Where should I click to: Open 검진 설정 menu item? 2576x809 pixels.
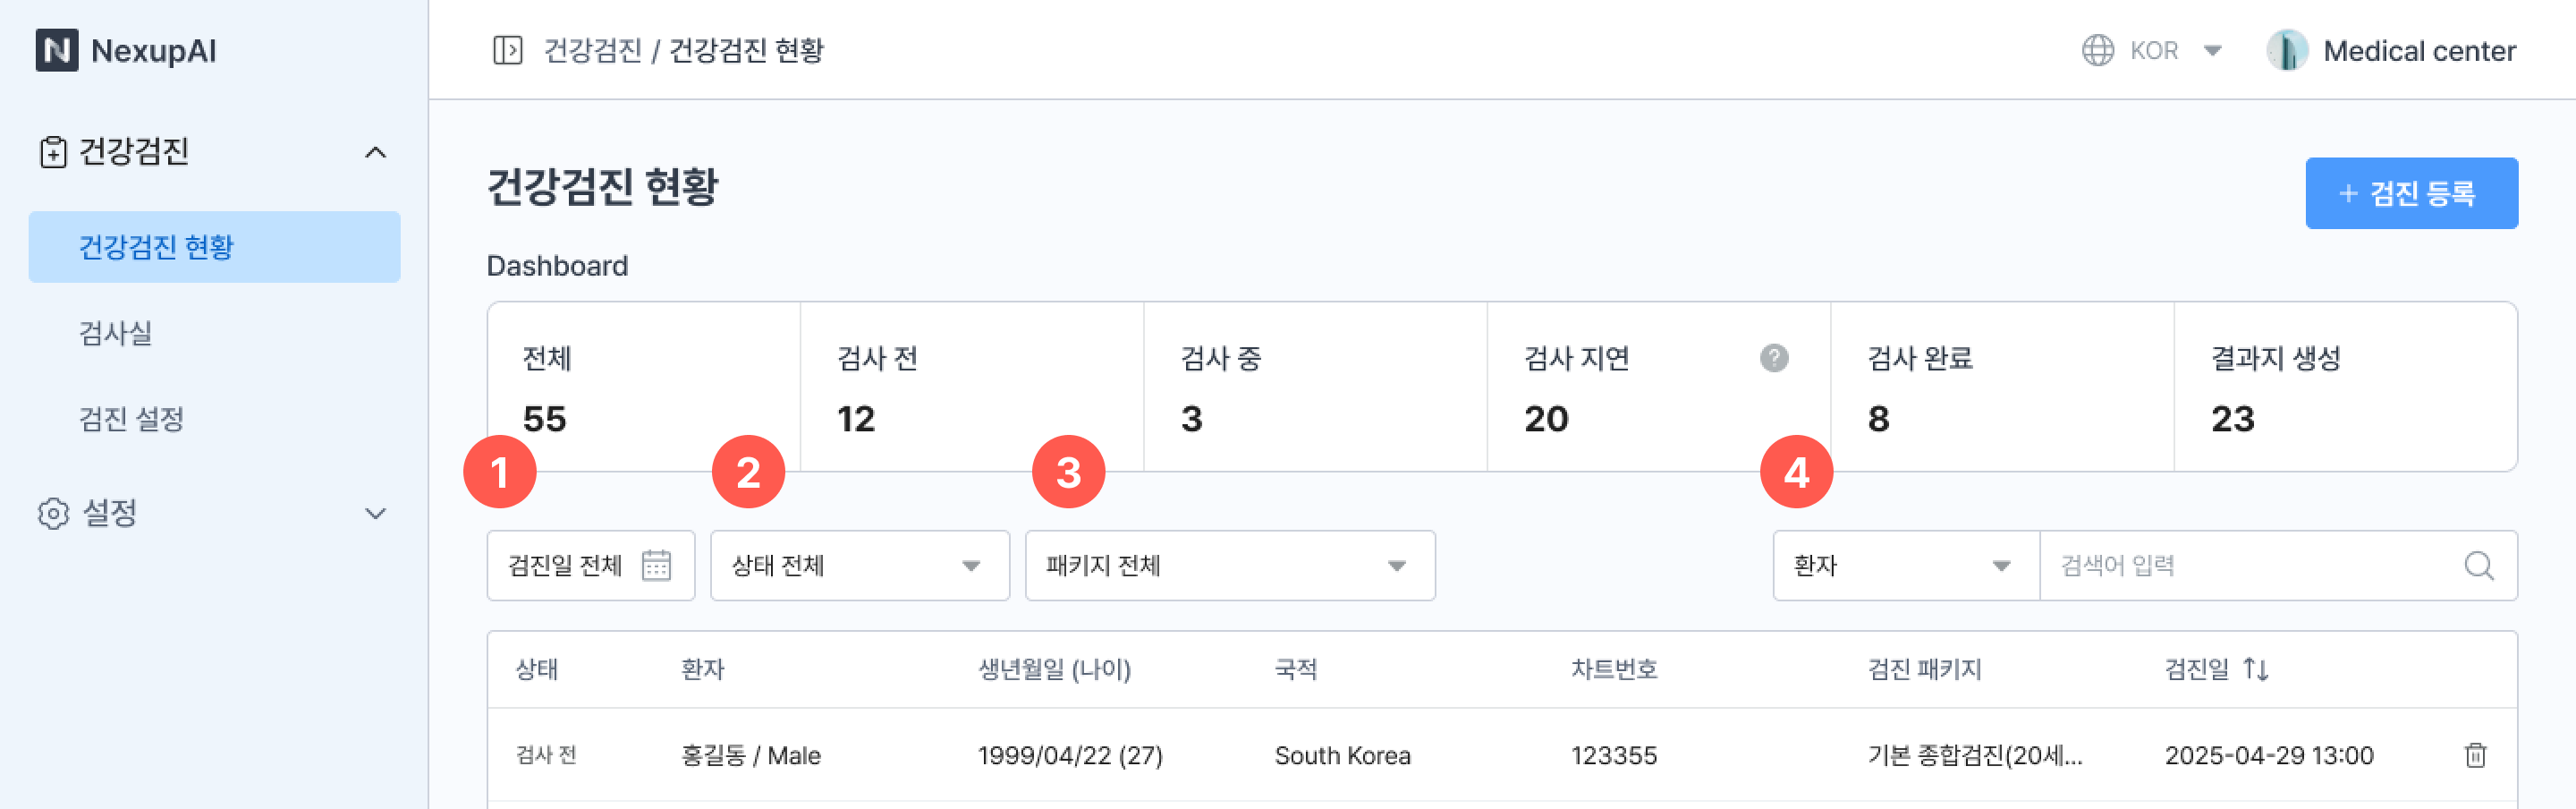[131, 419]
